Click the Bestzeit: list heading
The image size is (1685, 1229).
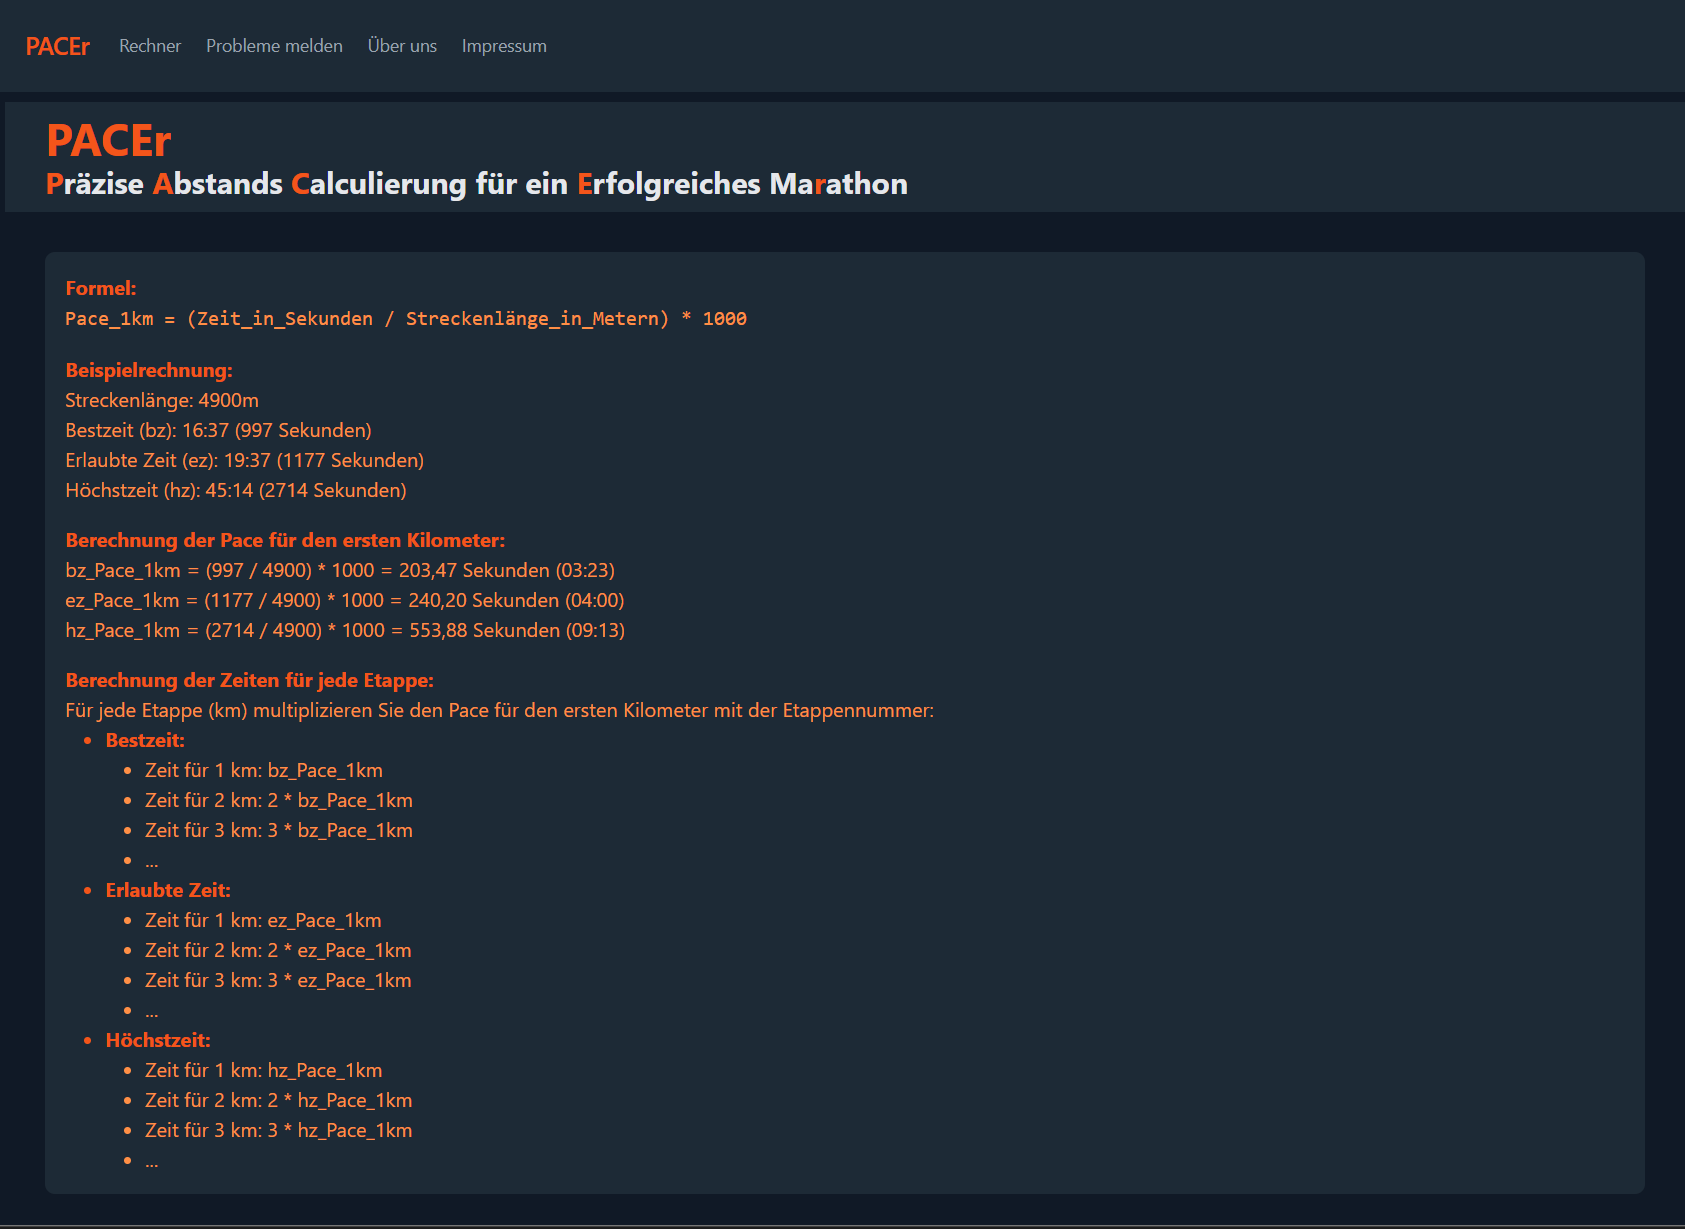click(145, 740)
